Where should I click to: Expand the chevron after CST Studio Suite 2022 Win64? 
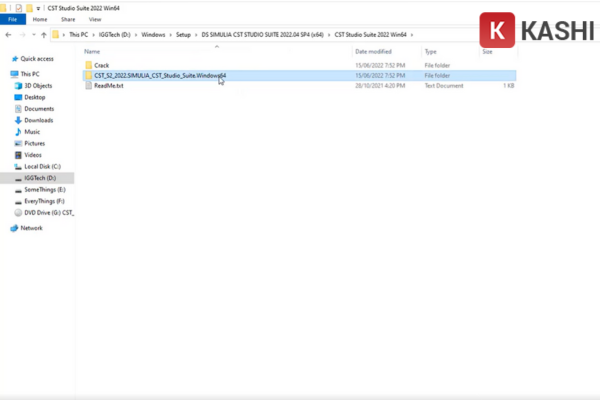click(x=412, y=35)
